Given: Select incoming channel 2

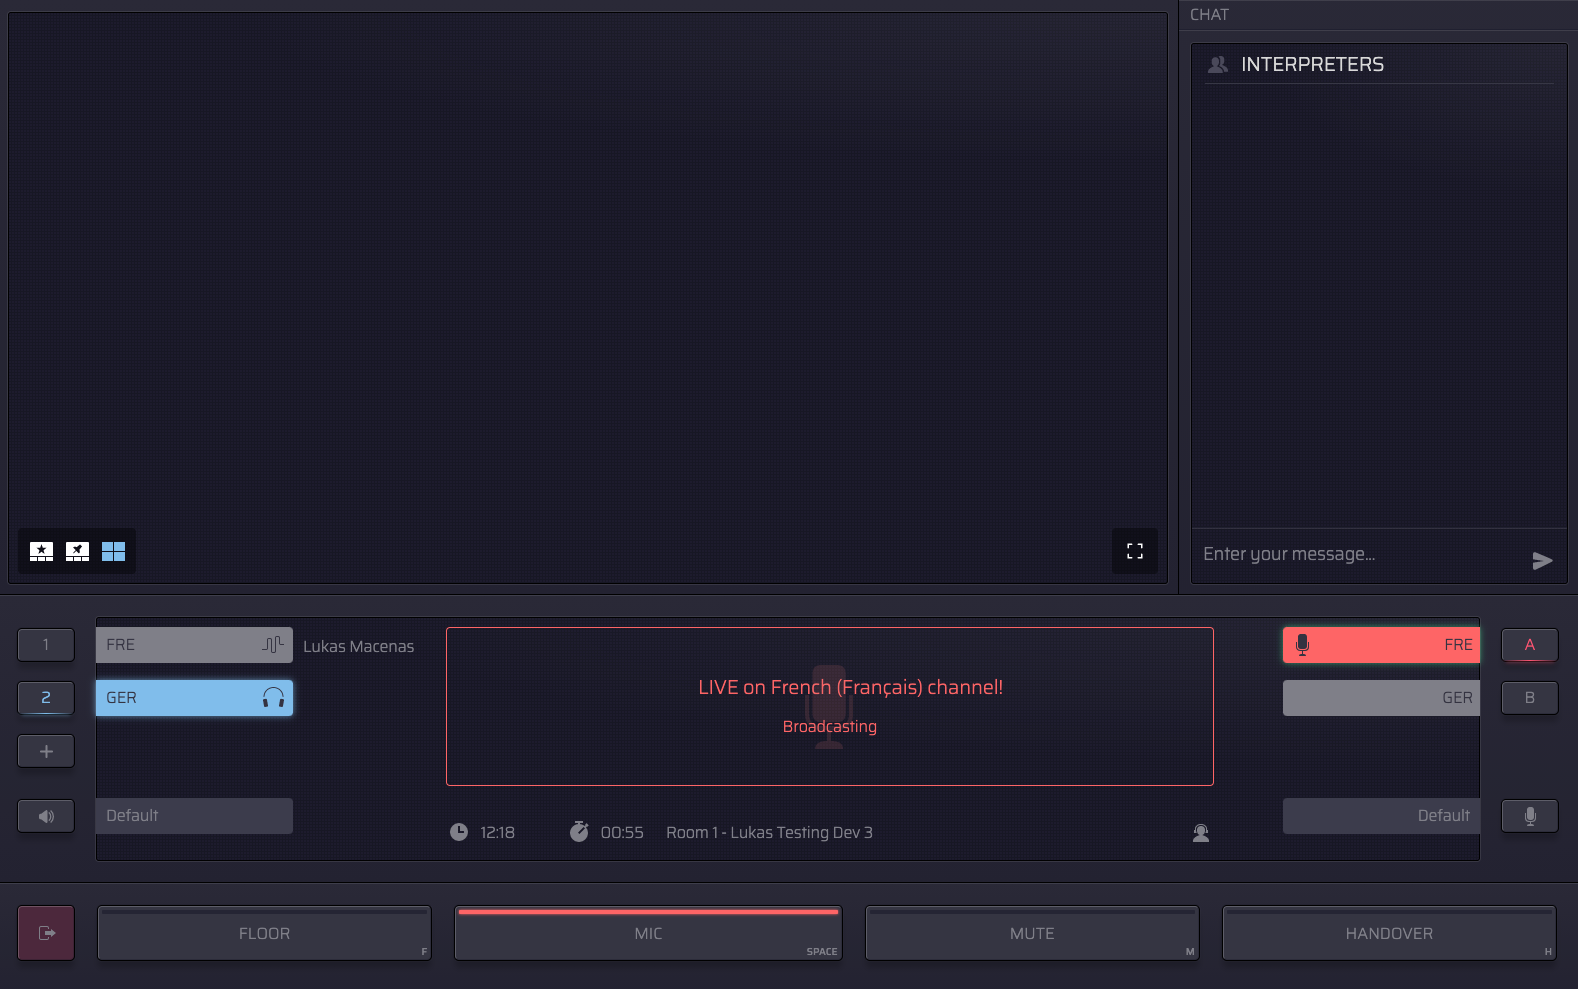Looking at the screenshot, I should [46, 698].
